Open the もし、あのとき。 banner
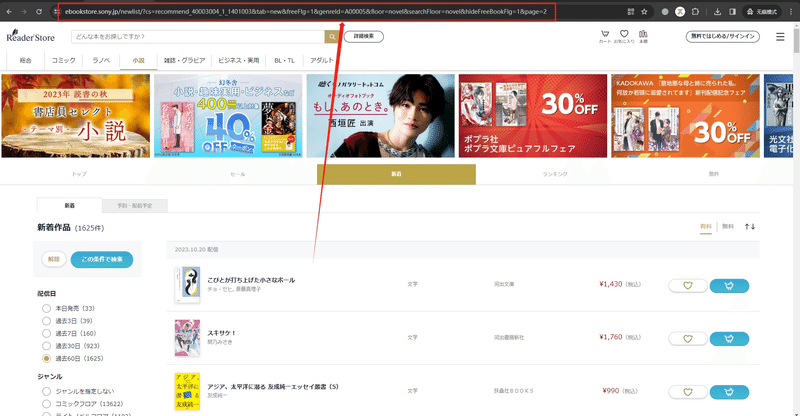 point(381,116)
